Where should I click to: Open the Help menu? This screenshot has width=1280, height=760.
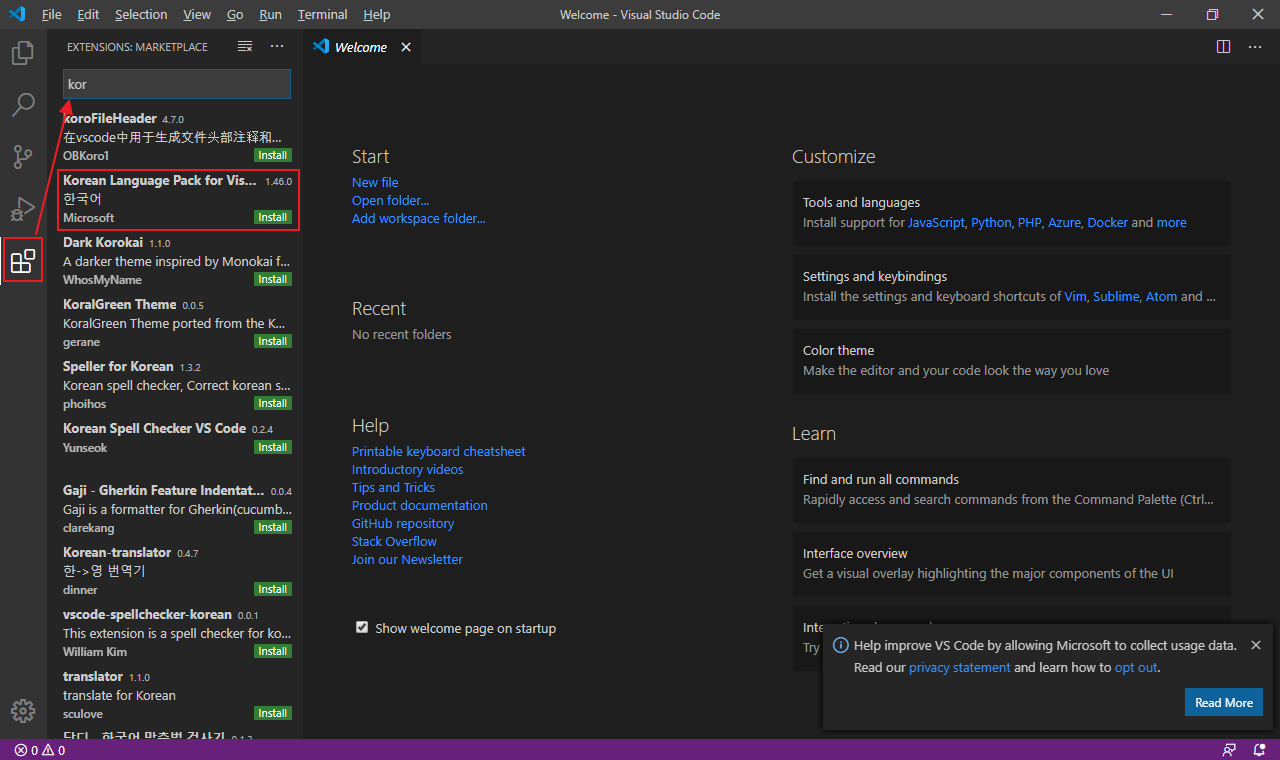coord(377,14)
